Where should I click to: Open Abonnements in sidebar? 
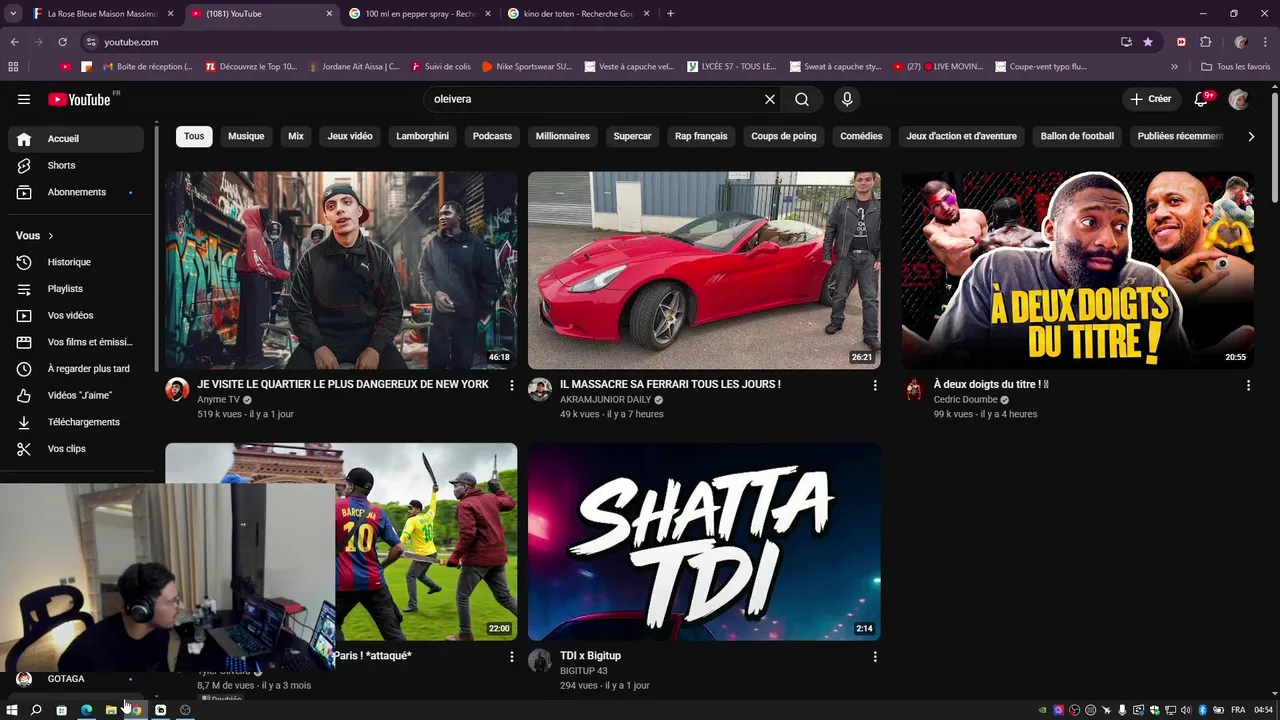[76, 192]
